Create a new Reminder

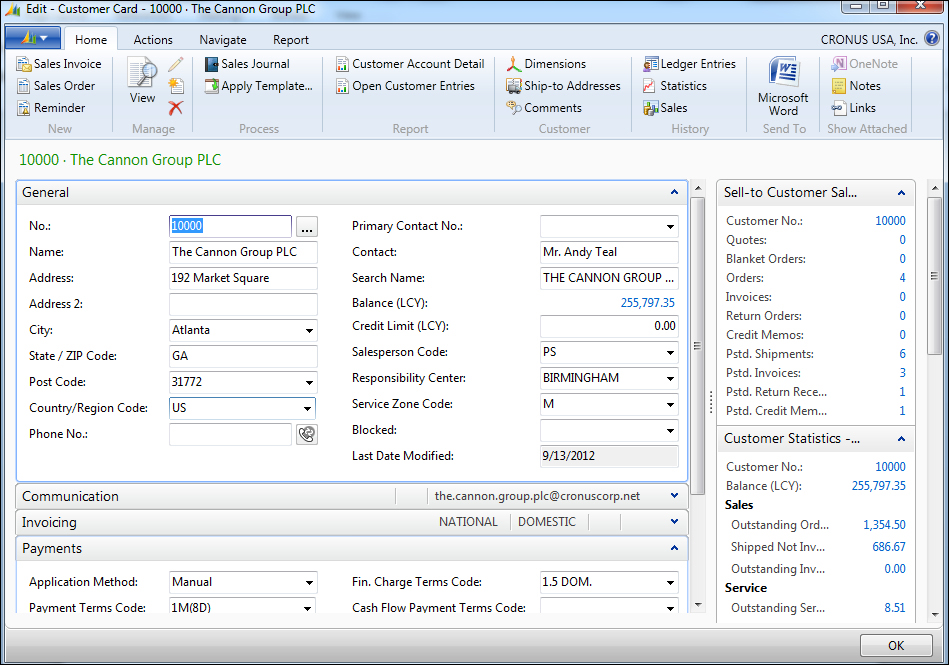click(51, 108)
